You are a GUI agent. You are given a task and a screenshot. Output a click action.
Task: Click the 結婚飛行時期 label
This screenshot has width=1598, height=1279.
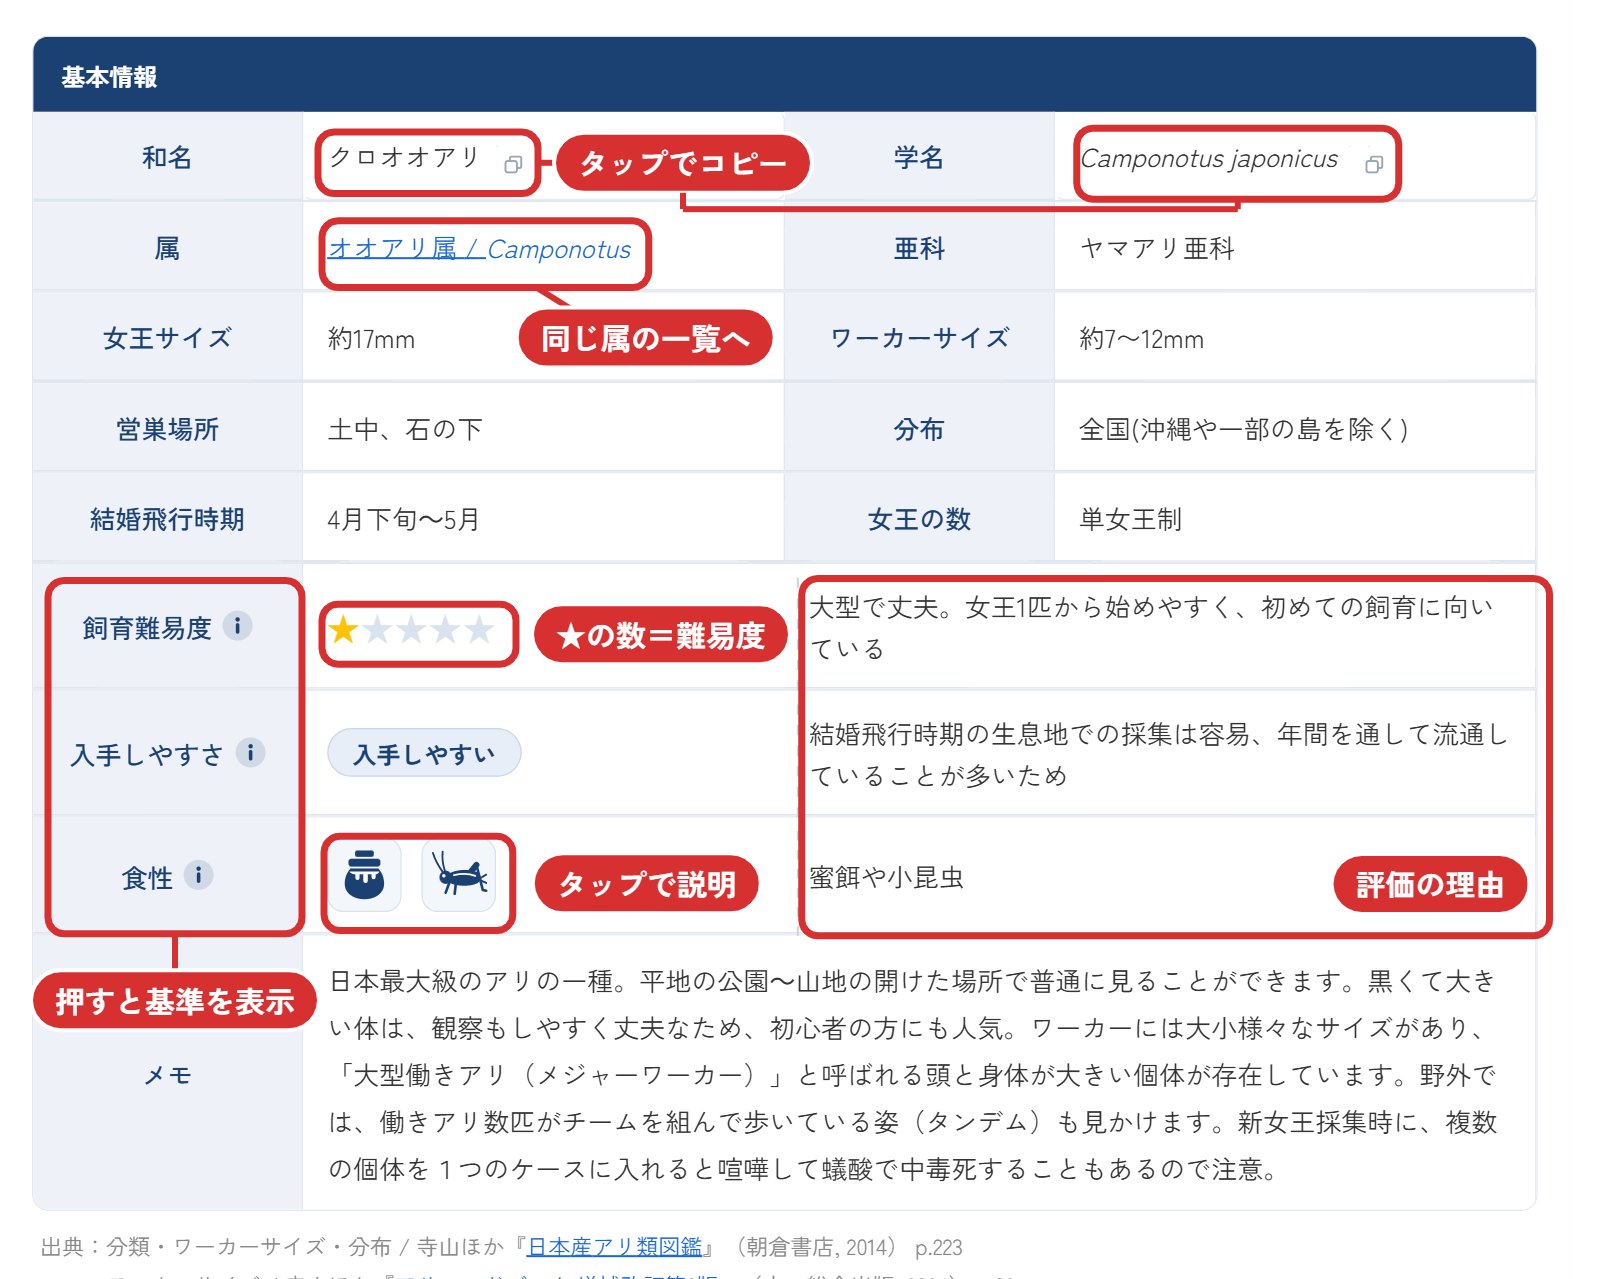(x=167, y=520)
